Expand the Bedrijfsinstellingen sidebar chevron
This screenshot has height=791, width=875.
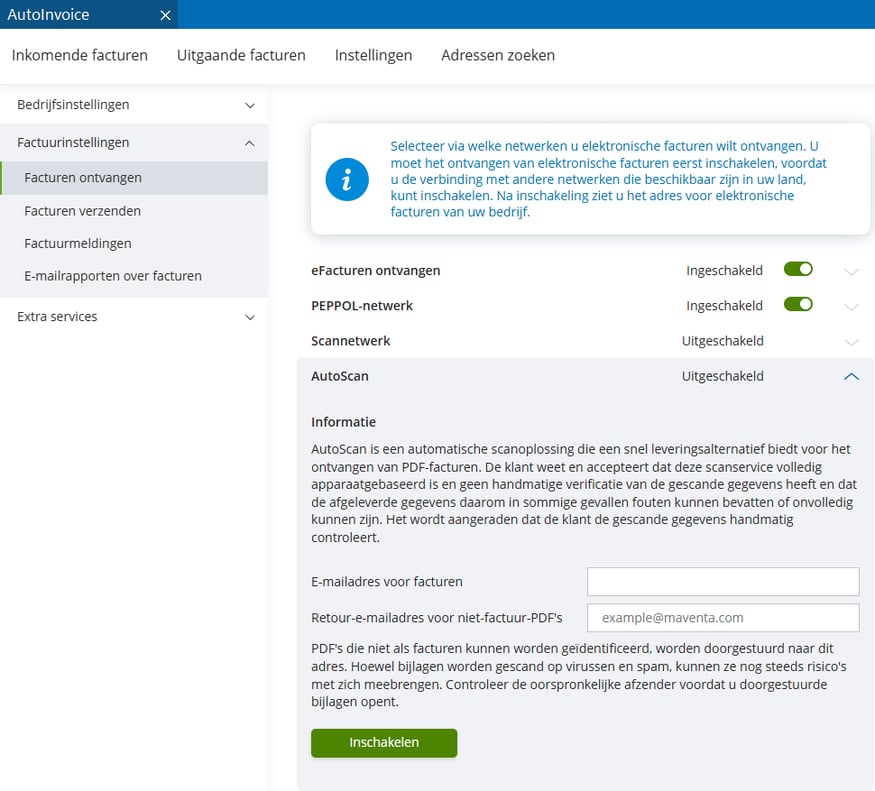click(x=250, y=106)
